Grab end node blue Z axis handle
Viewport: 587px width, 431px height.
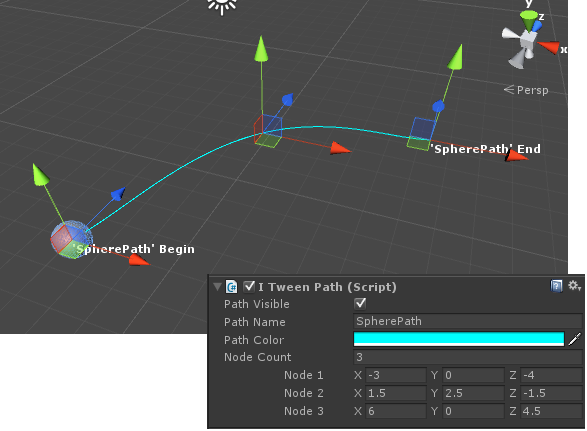point(438,107)
